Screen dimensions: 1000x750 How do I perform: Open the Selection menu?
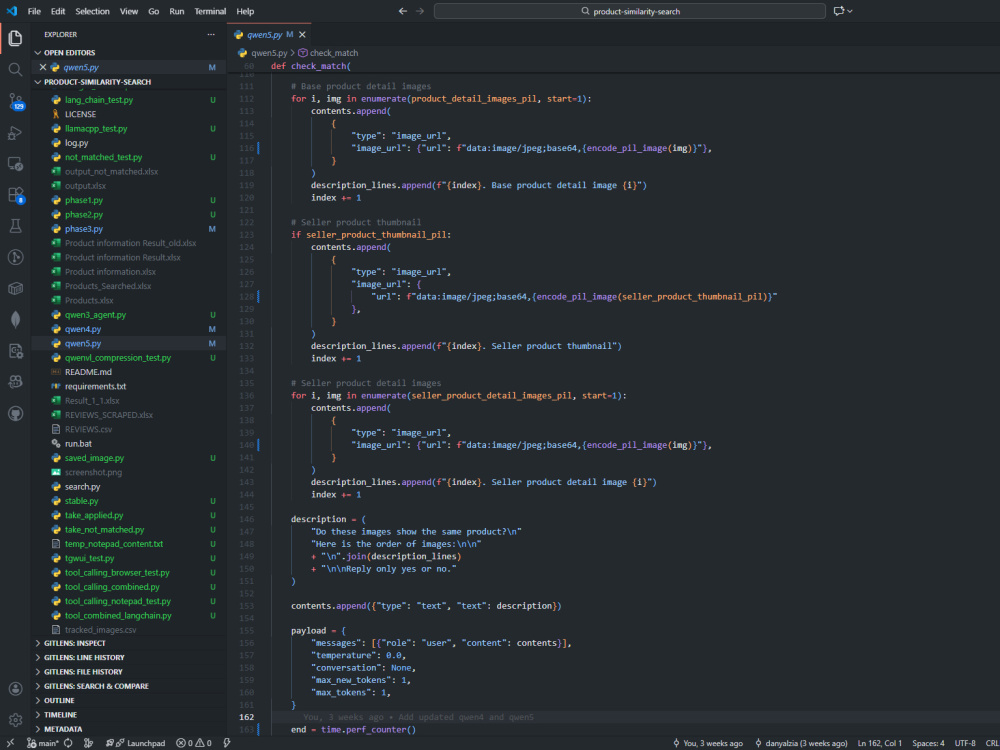tap(92, 11)
